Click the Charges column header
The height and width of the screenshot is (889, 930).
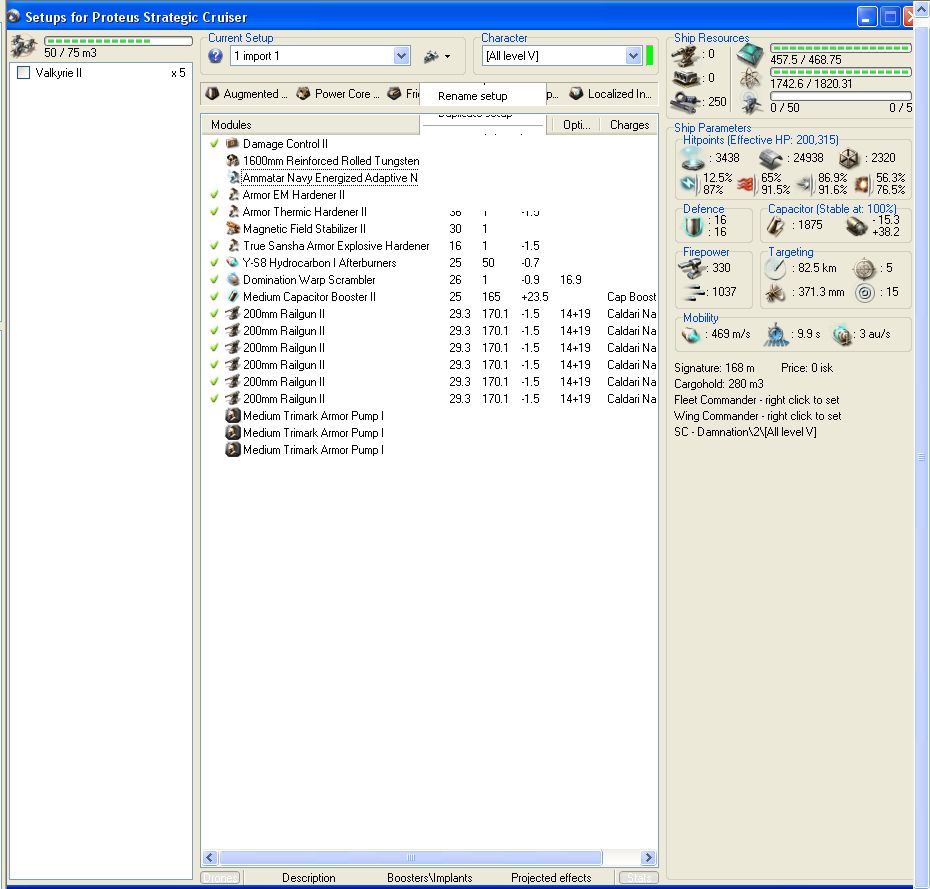(629, 125)
